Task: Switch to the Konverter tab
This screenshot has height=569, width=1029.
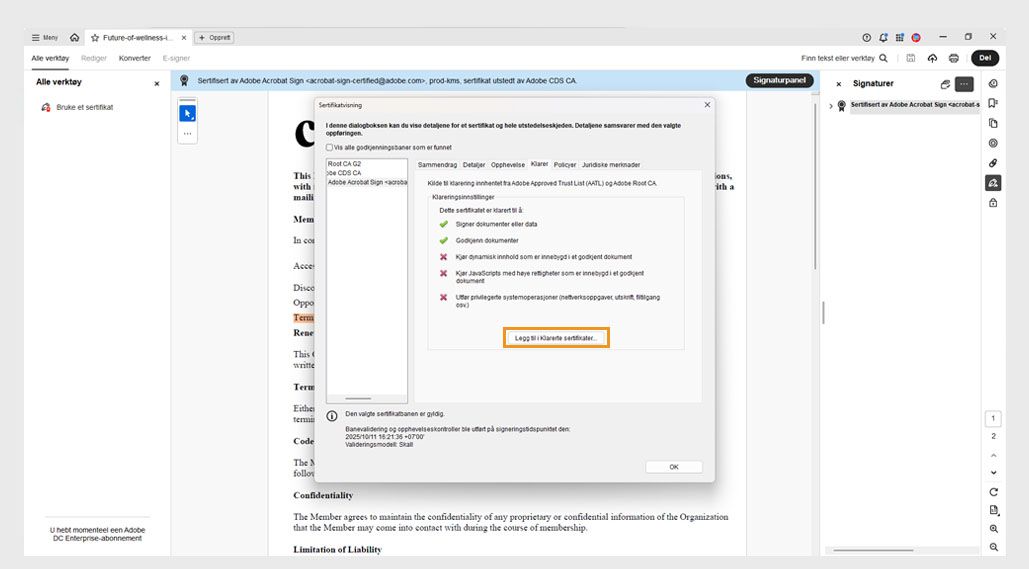Action: pos(135,58)
